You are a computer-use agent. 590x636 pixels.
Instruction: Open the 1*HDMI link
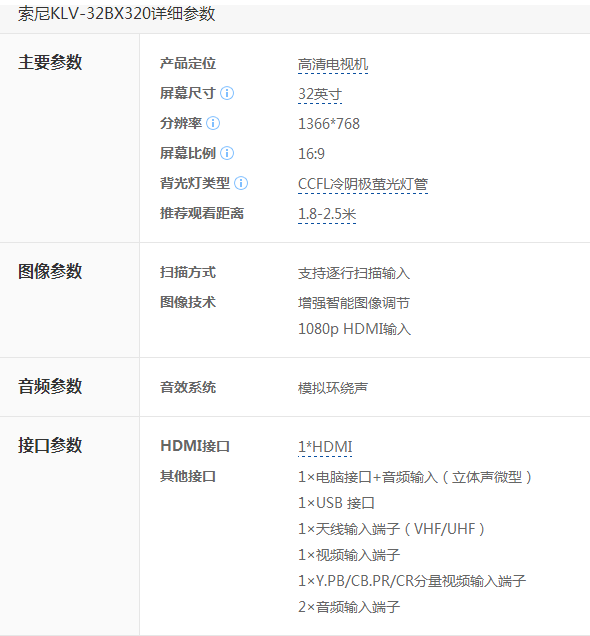pos(325,447)
